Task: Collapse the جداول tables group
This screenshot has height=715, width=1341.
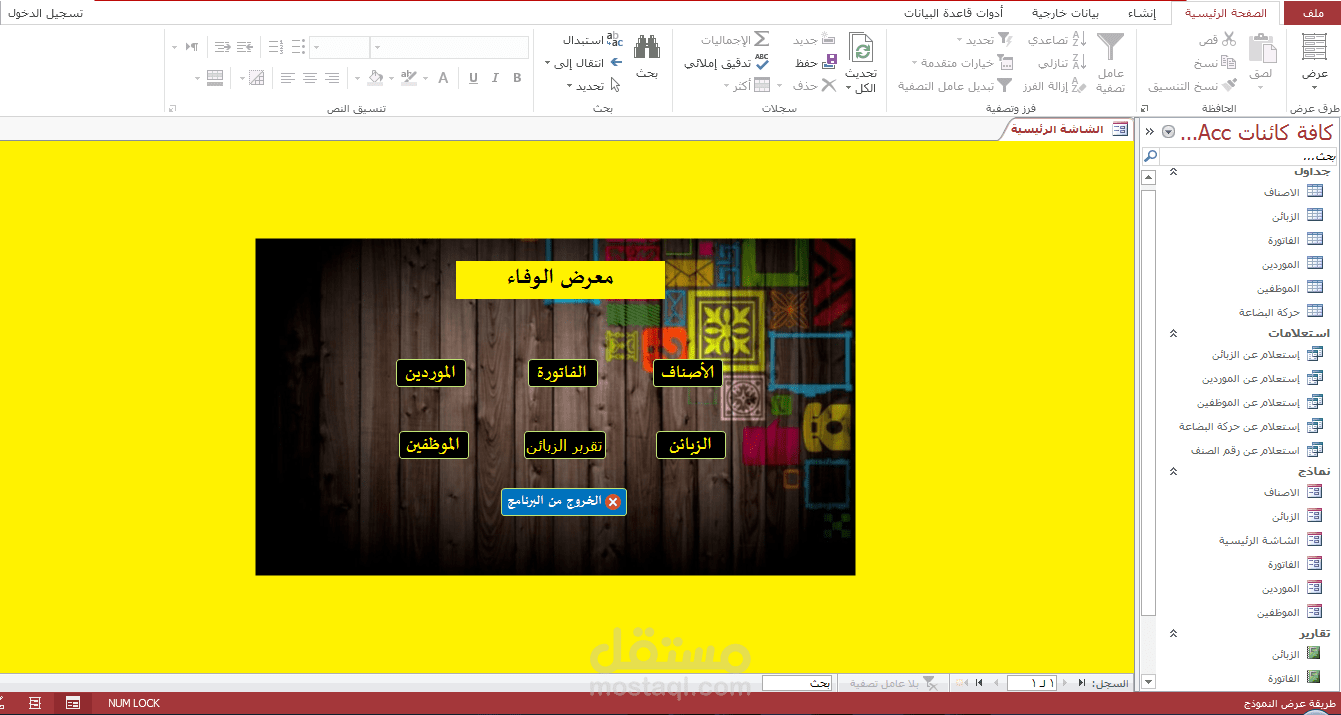Action: click(1174, 171)
